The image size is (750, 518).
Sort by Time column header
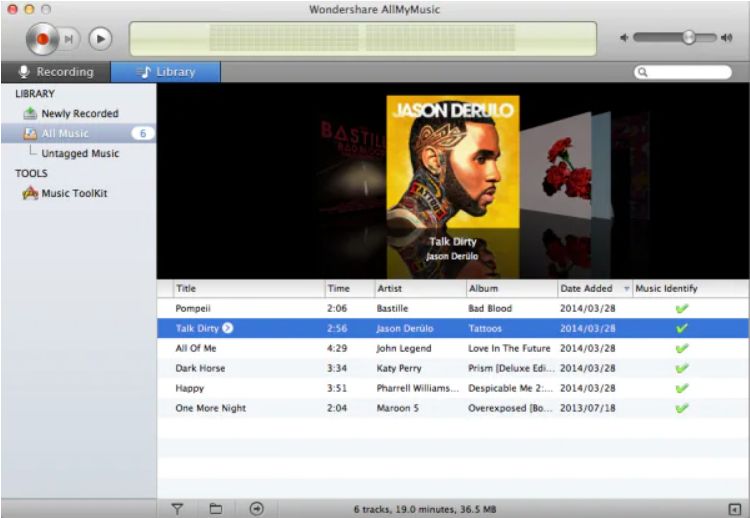click(350, 288)
